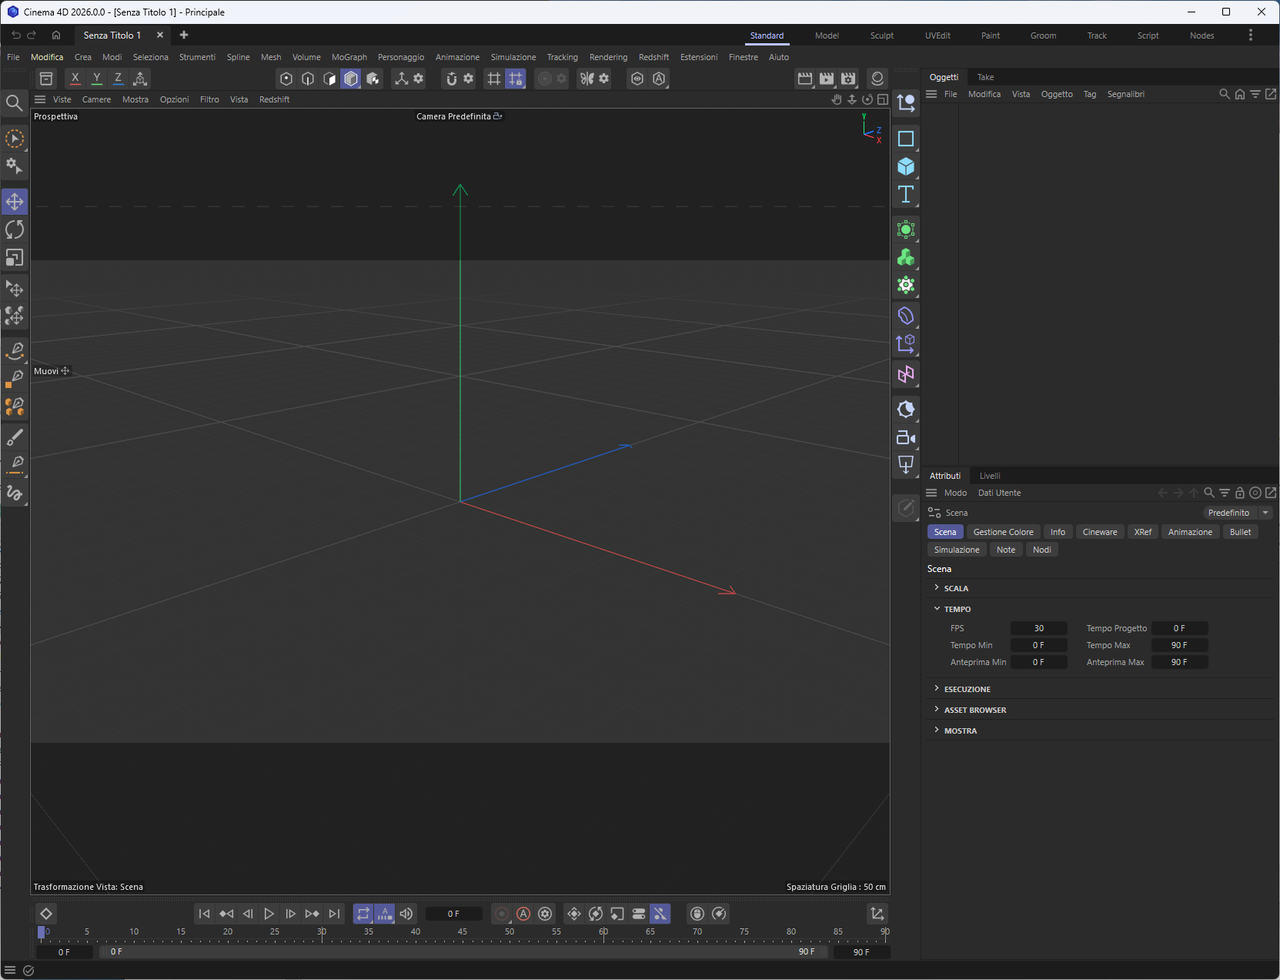The height and width of the screenshot is (980, 1280).
Task: Click the rectangle spline icon
Action: 906,138
